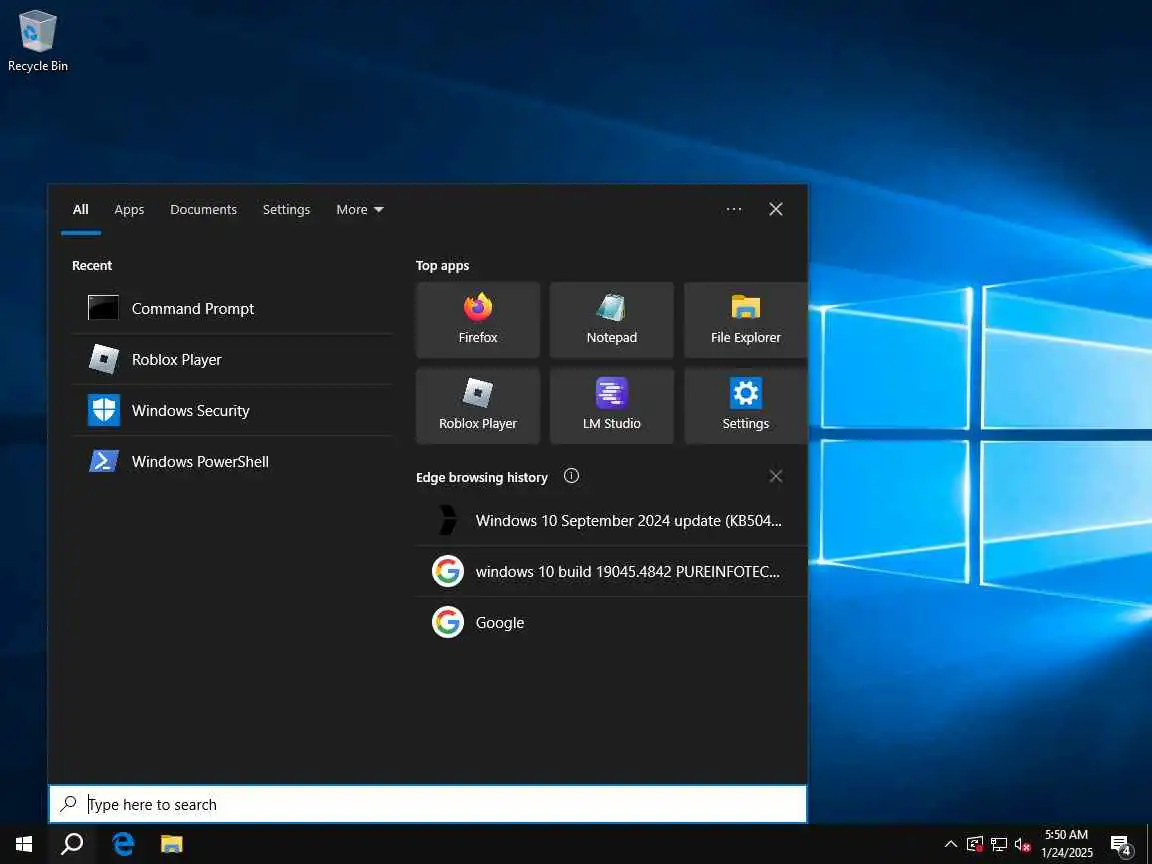Launch Firefox from Top apps
The height and width of the screenshot is (864, 1152).
(478, 320)
